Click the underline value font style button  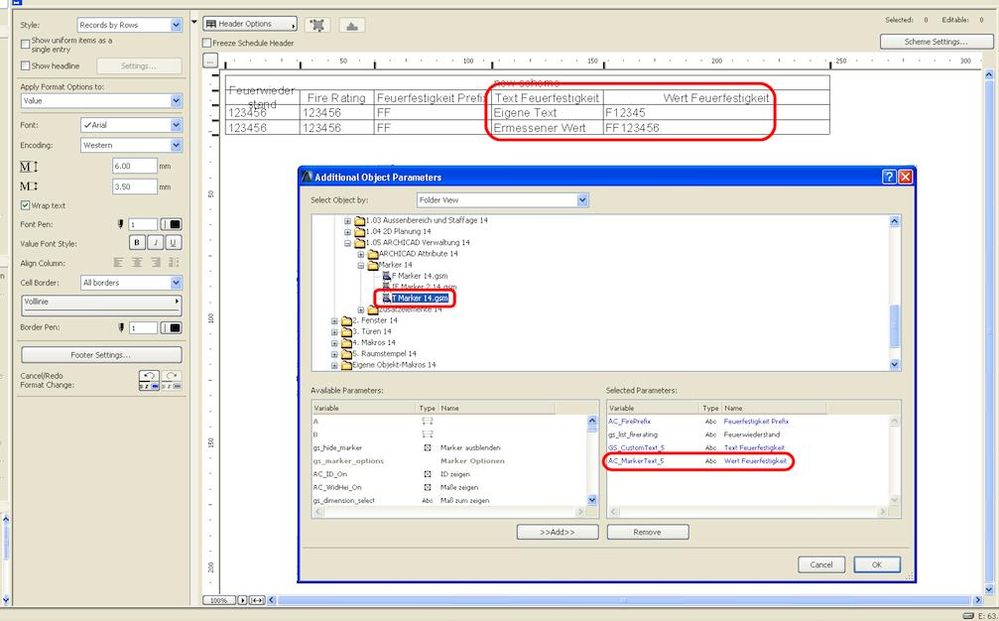pos(173,243)
